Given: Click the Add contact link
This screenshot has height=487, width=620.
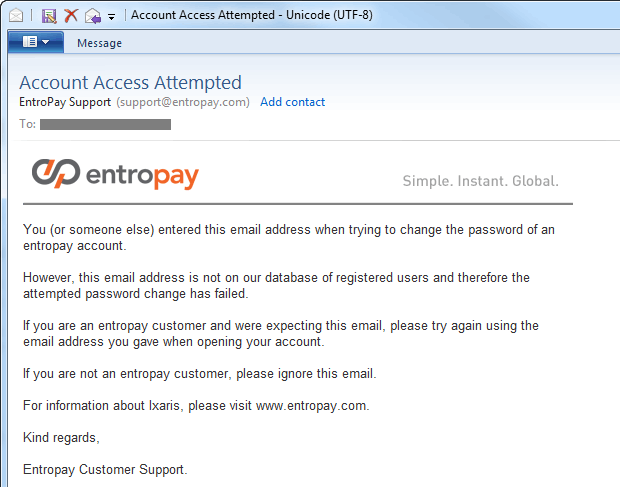Looking at the screenshot, I should coord(293,102).
